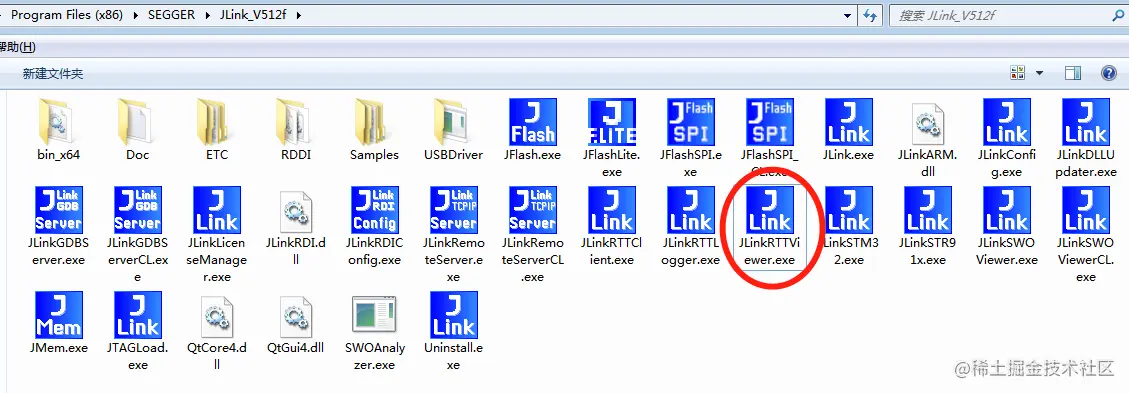The height and width of the screenshot is (393, 1129).
Task: Select the JLinkGDBServer.exe icon
Action: (x=58, y=209)
